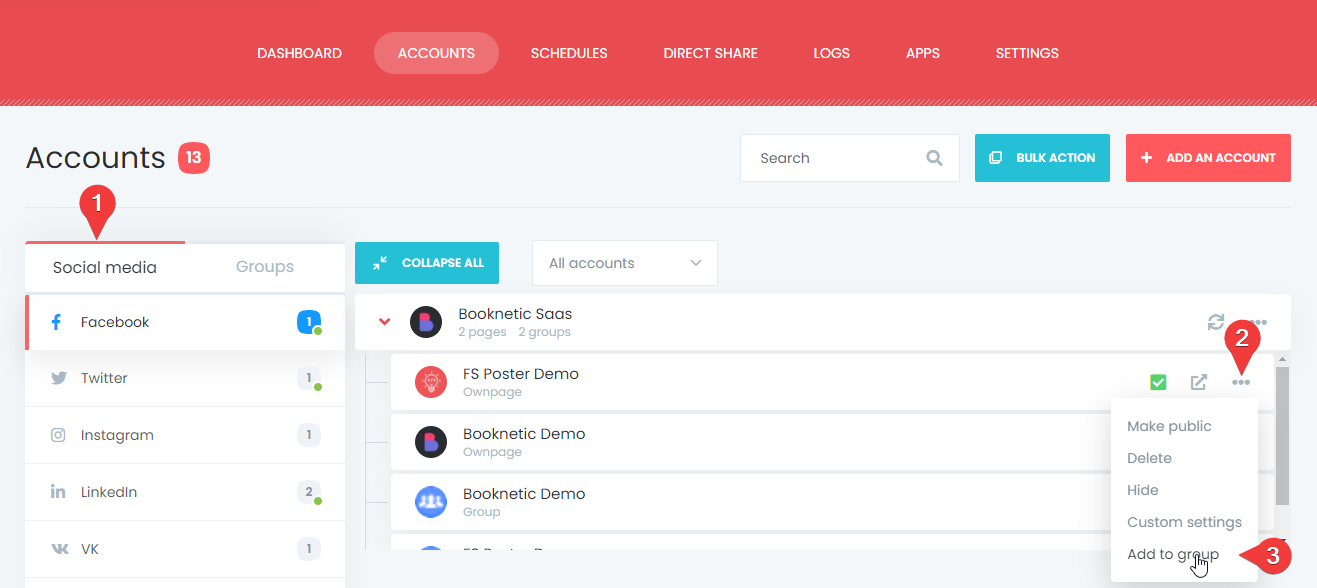Collapse the Booknetic Saas account chevron
This screenshot has height=588, width=1317.
[384, 322]
